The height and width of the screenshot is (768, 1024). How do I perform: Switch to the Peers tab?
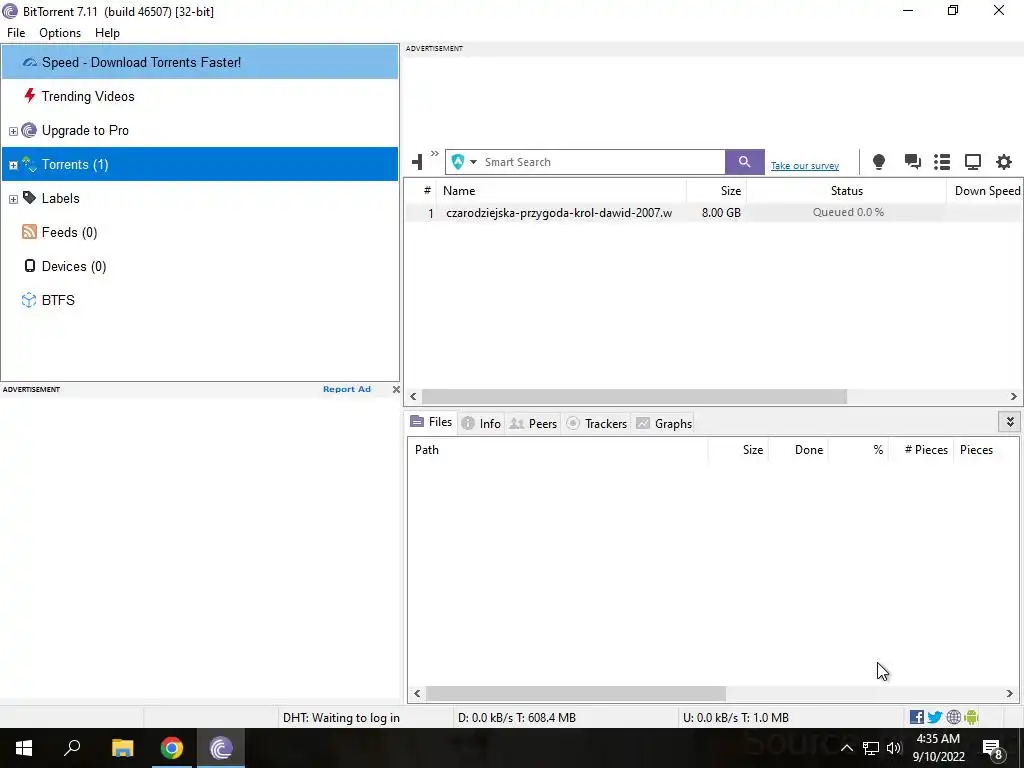pos(534,423)
